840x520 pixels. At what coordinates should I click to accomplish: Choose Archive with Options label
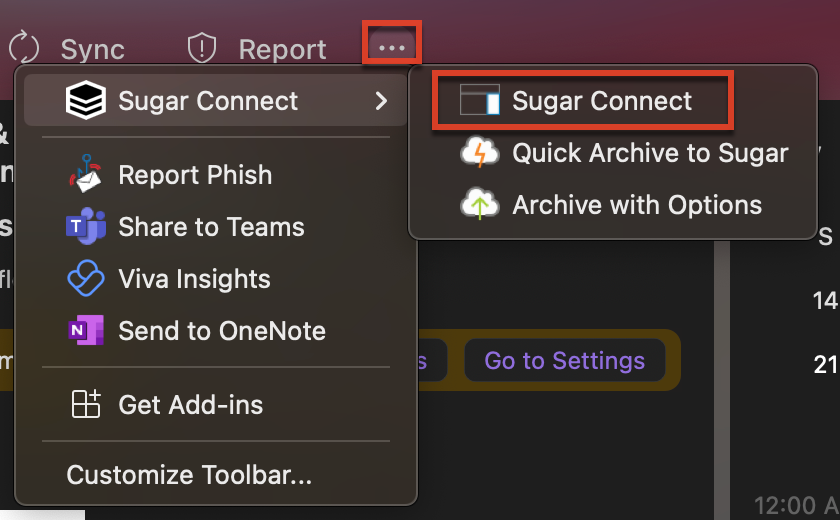coord(637,205)
